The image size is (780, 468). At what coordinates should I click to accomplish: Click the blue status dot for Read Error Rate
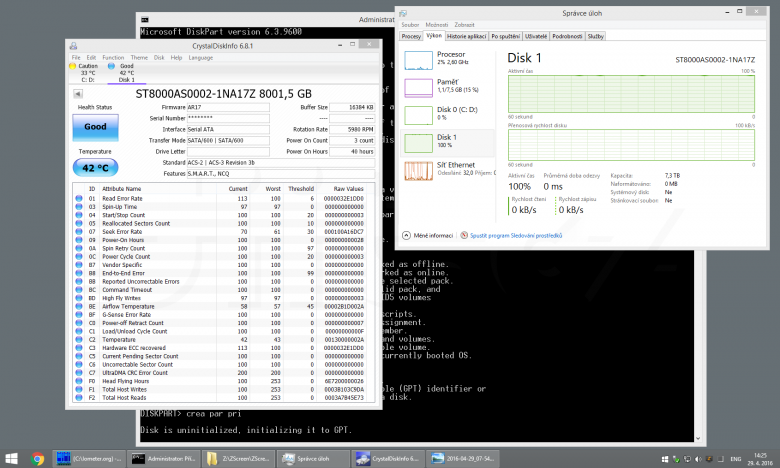coord(79,198)
